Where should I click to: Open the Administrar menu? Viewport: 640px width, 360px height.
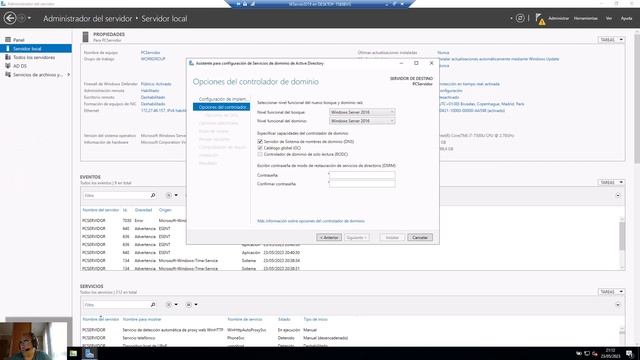558,18
